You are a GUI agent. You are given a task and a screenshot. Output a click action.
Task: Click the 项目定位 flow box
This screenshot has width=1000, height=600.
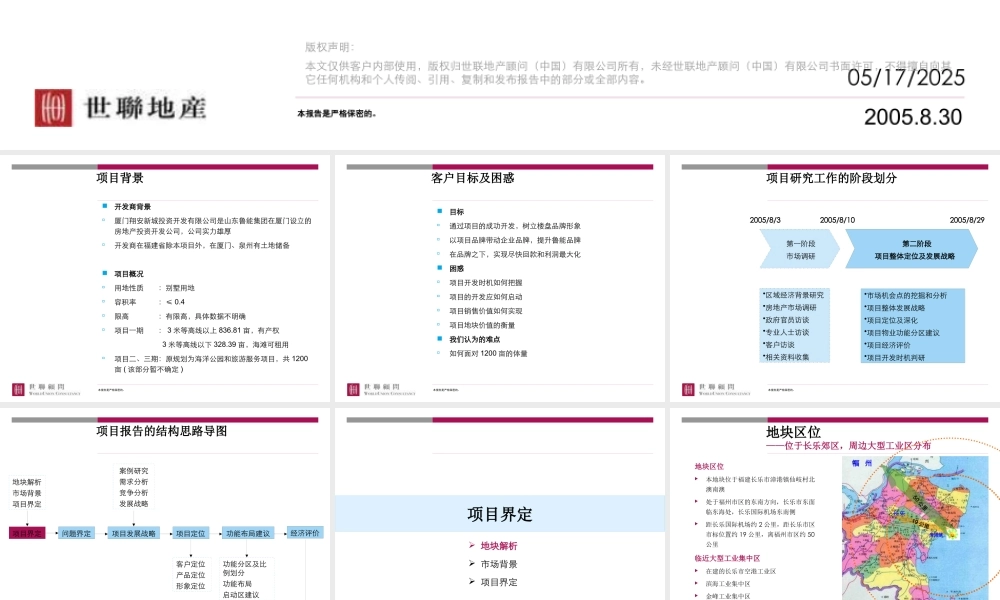pos(190,533)
